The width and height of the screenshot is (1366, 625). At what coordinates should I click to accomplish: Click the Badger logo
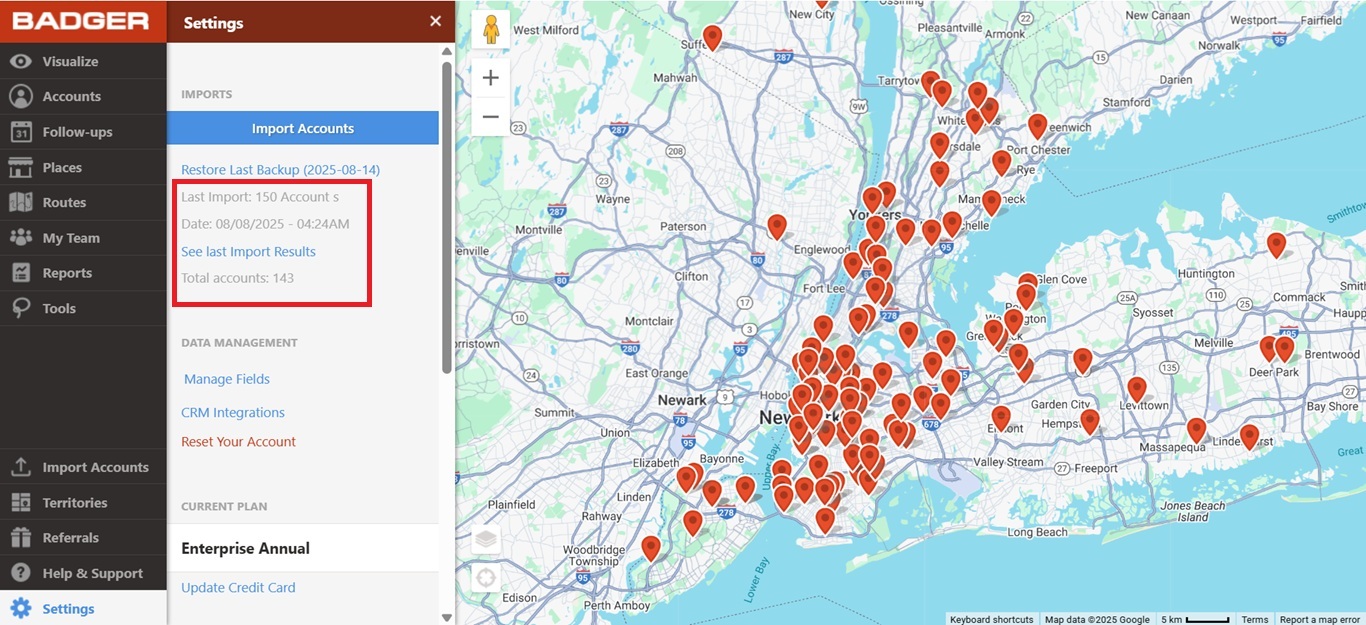(82, 21)
